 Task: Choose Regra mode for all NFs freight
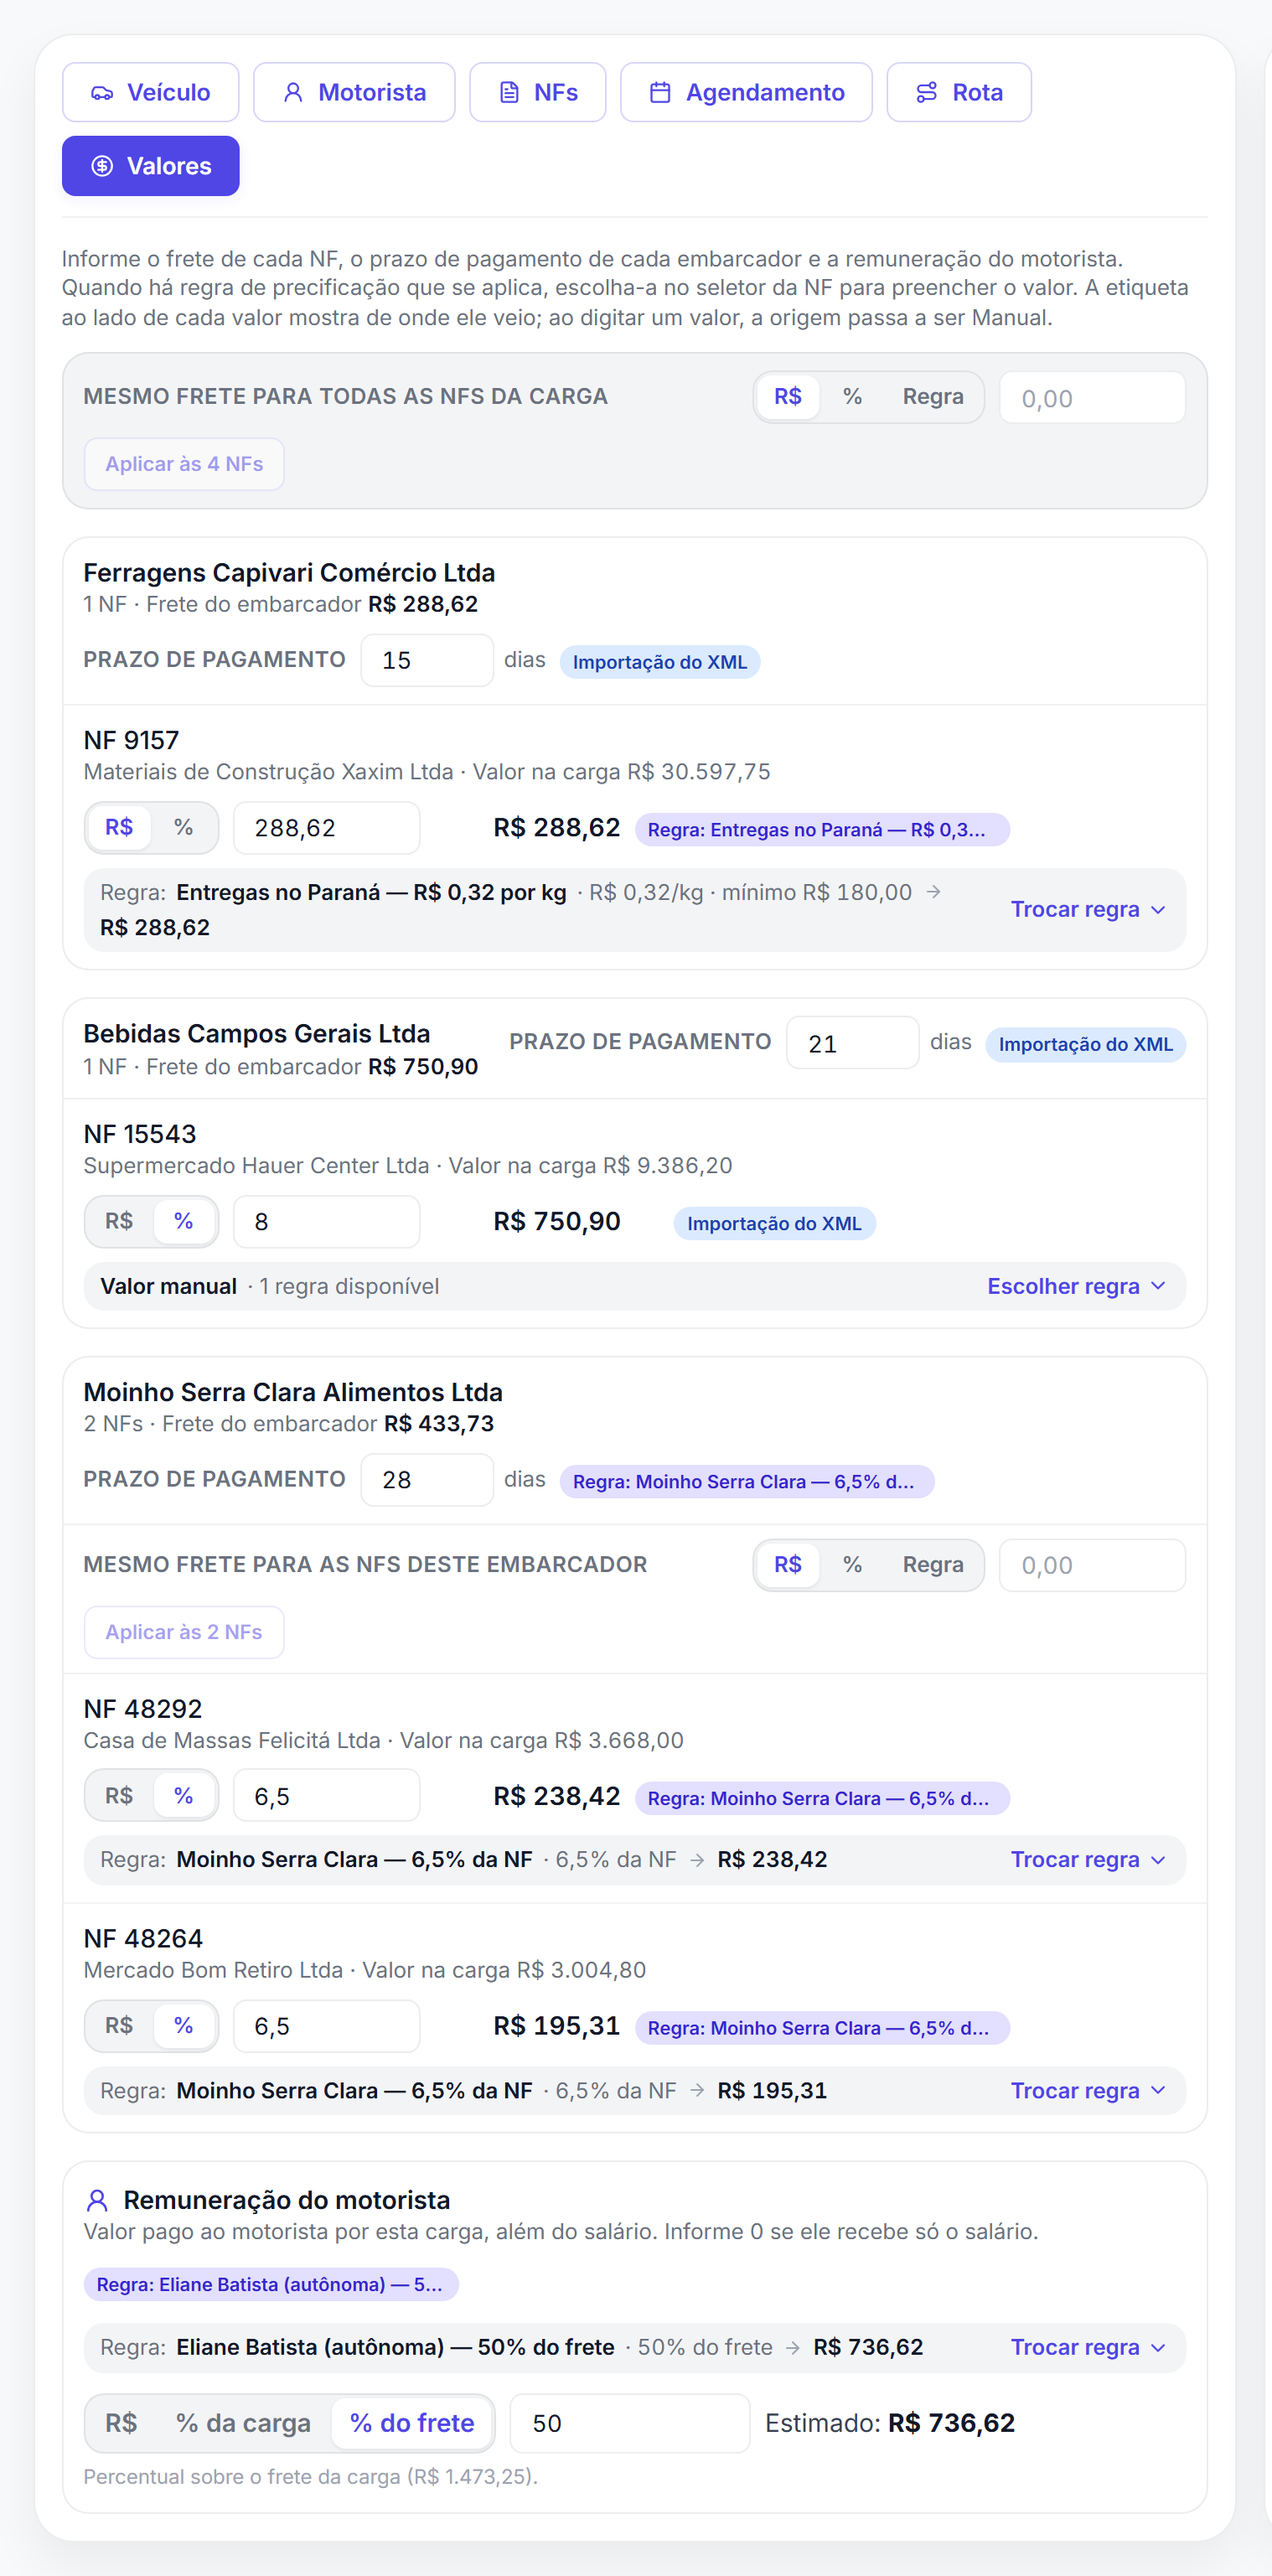(x=933, y=397)
